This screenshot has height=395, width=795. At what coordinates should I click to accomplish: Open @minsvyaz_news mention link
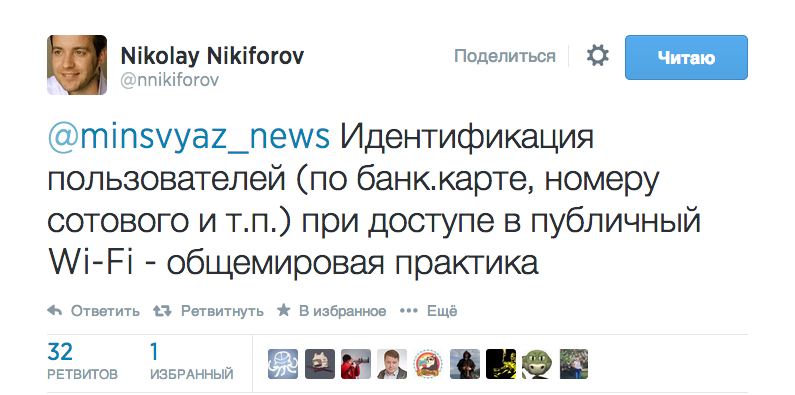tap(189, 137)
